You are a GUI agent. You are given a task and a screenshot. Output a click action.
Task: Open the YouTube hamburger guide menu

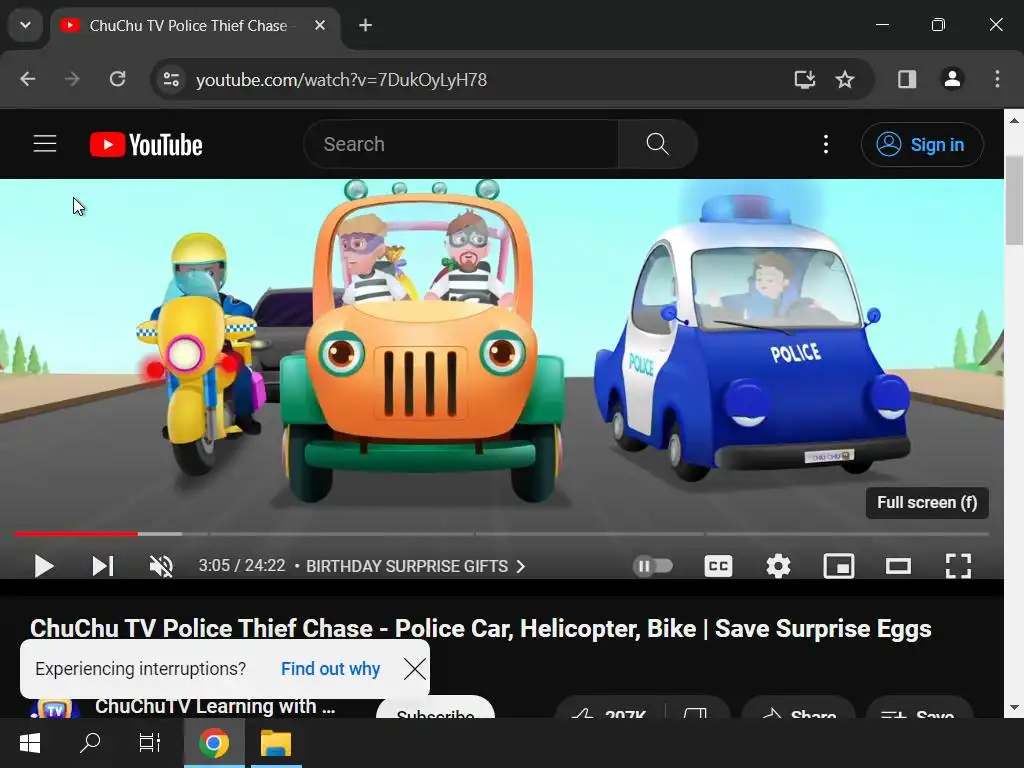(45, 144)
